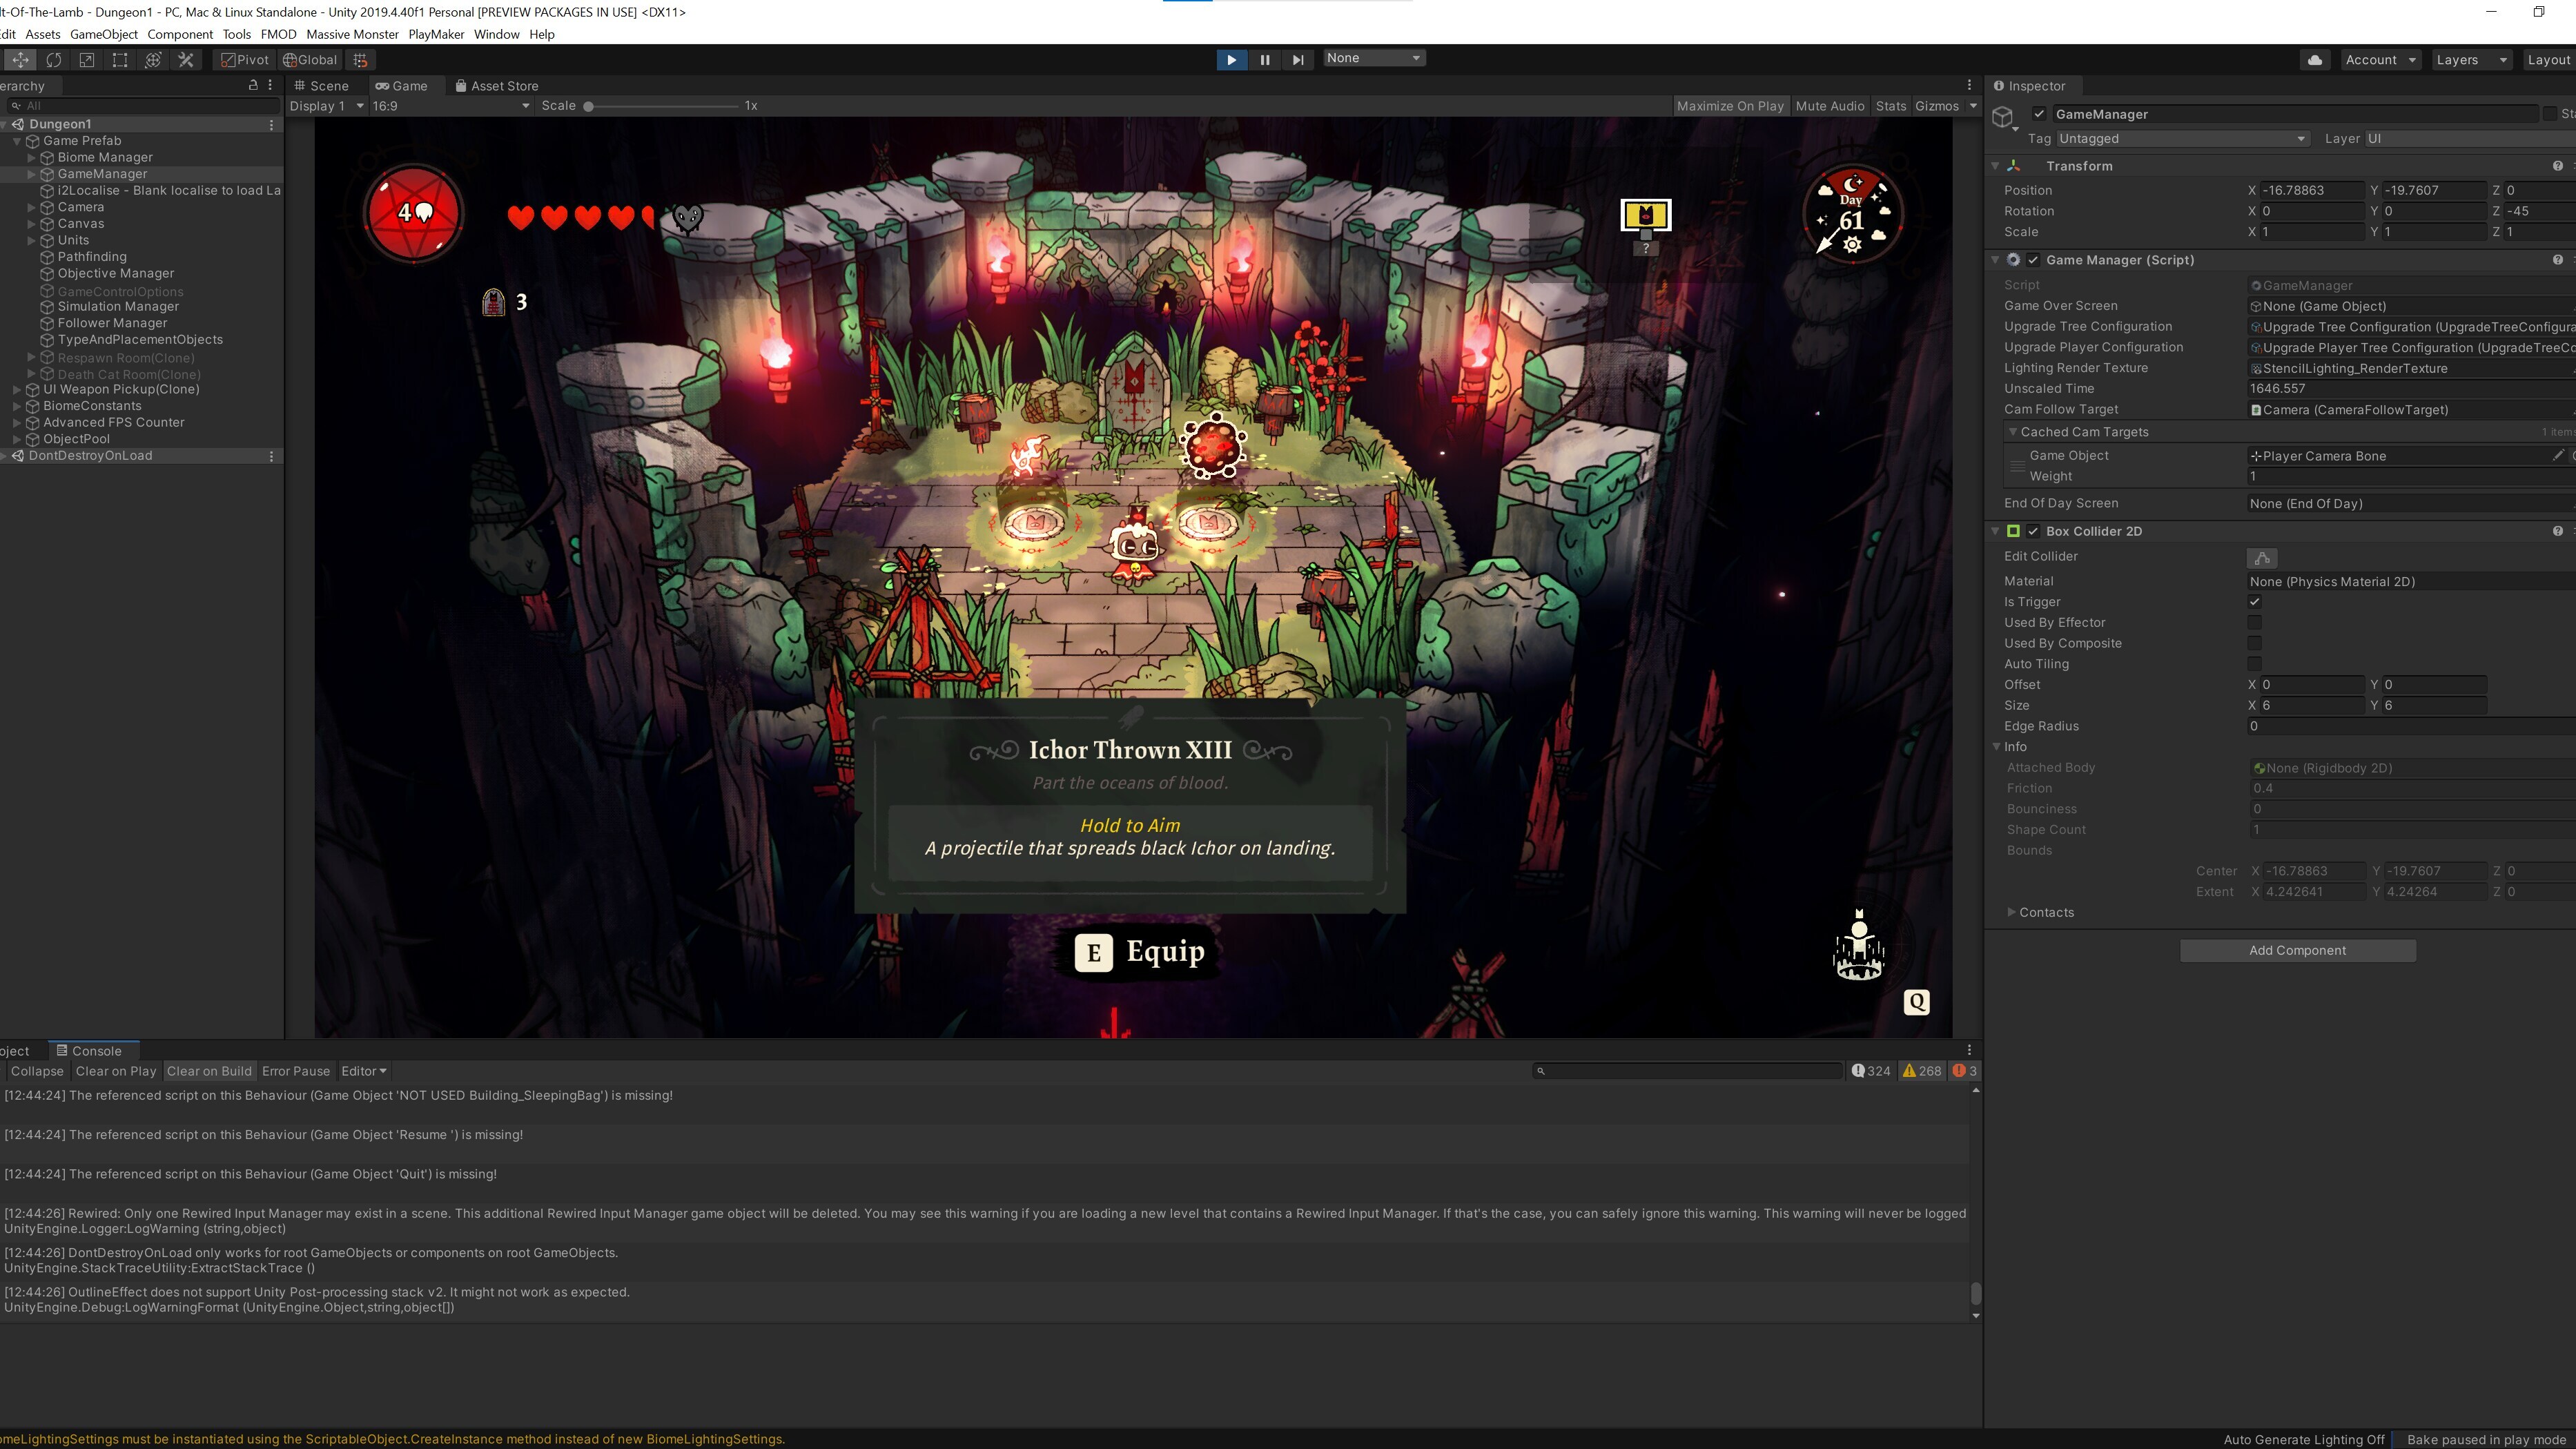Enable Auto Tiling checkbox
2576x1449 pixels.
click(2254, 664)
